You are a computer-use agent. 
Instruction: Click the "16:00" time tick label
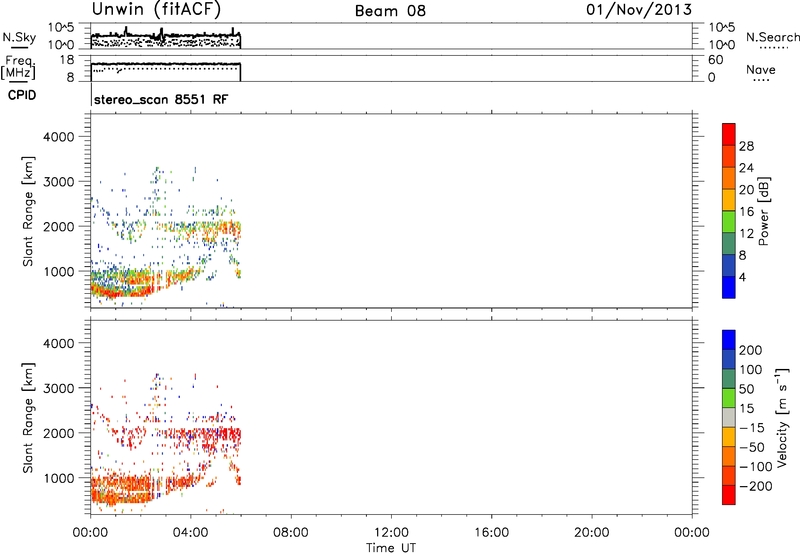(x=491, y=533)
